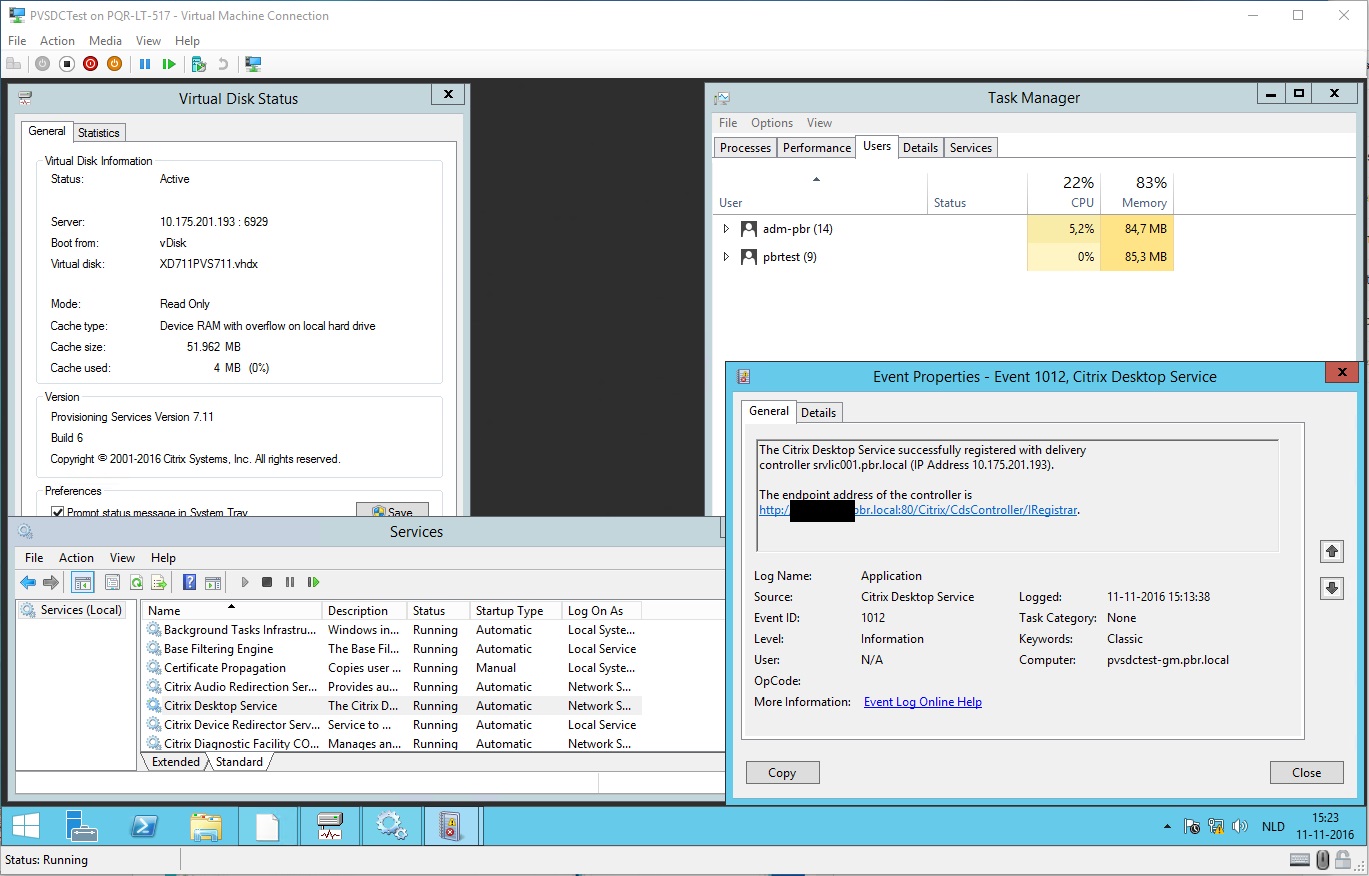Switch to Extended tab in Services window

point(176,762)
